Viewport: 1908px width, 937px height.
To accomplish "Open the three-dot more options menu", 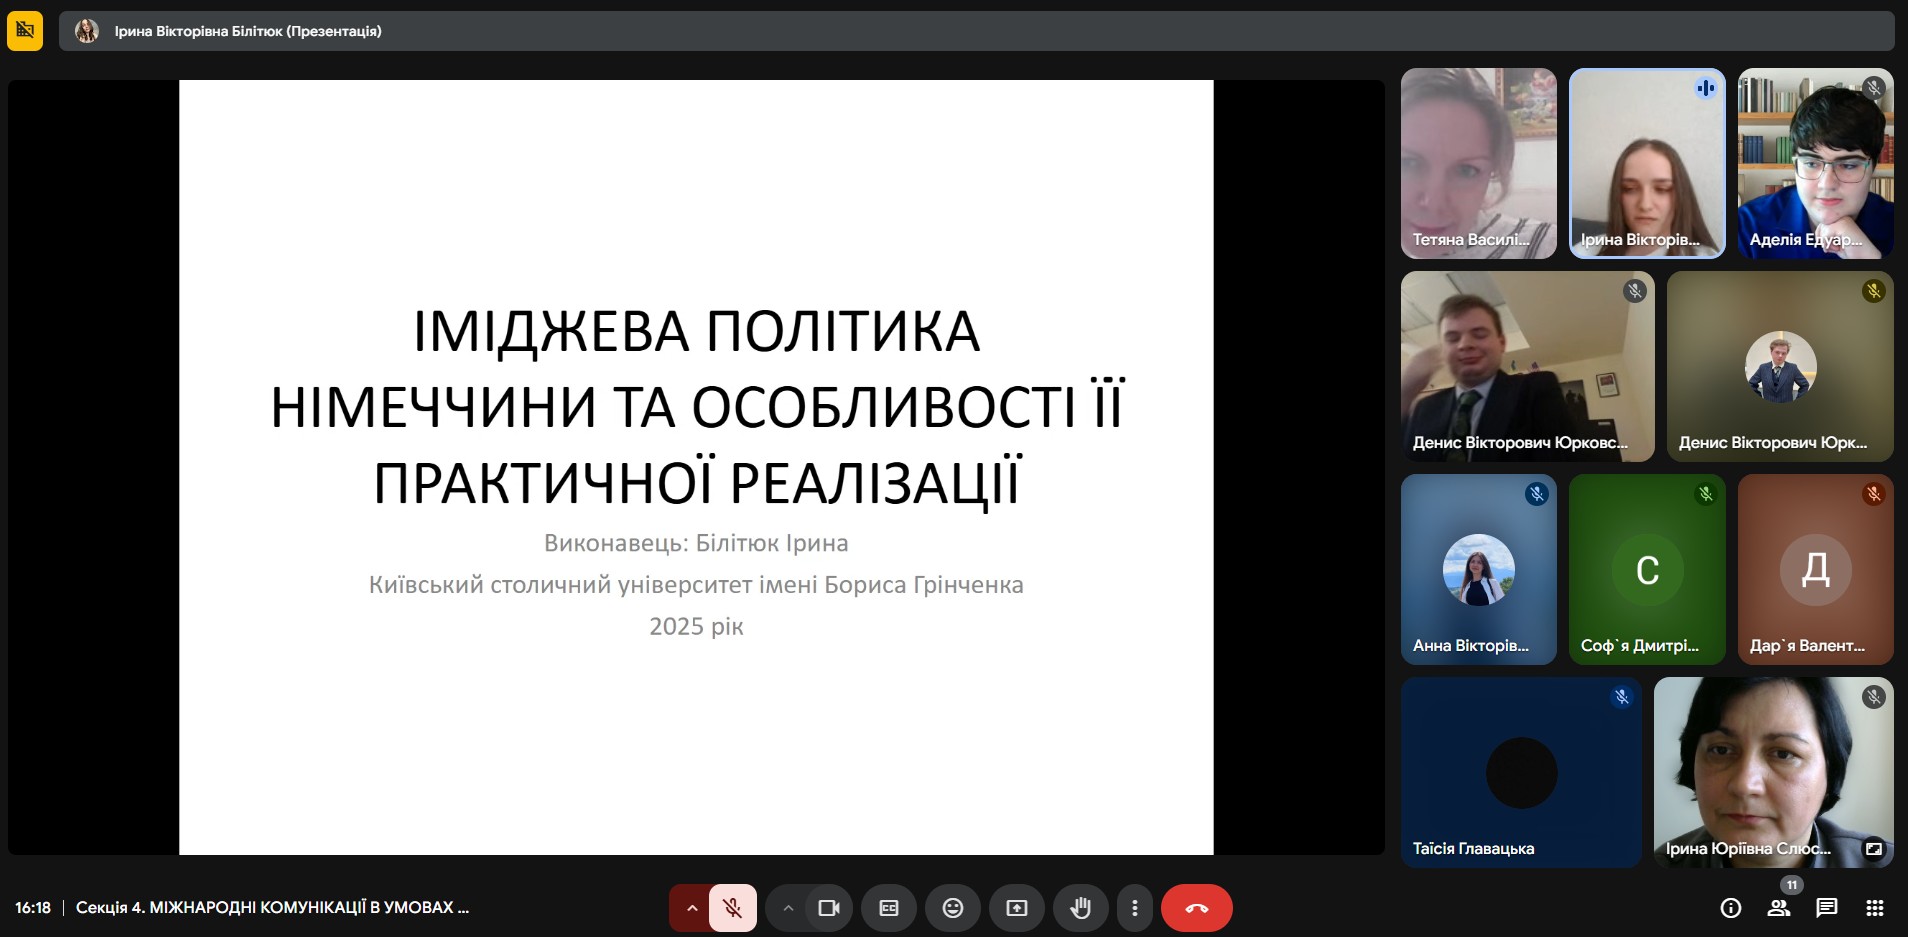I will (1134, 908).
